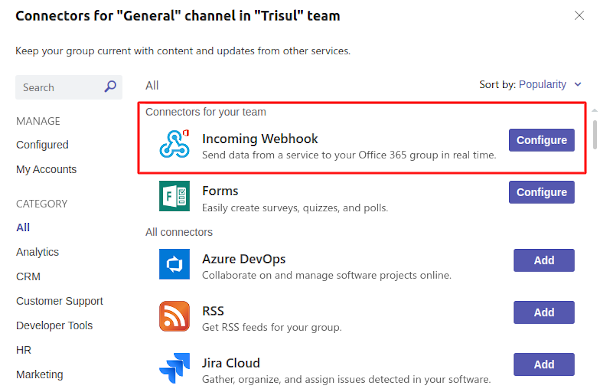Select the Customer Support category
600x389 pixels.
coord(60,301)
